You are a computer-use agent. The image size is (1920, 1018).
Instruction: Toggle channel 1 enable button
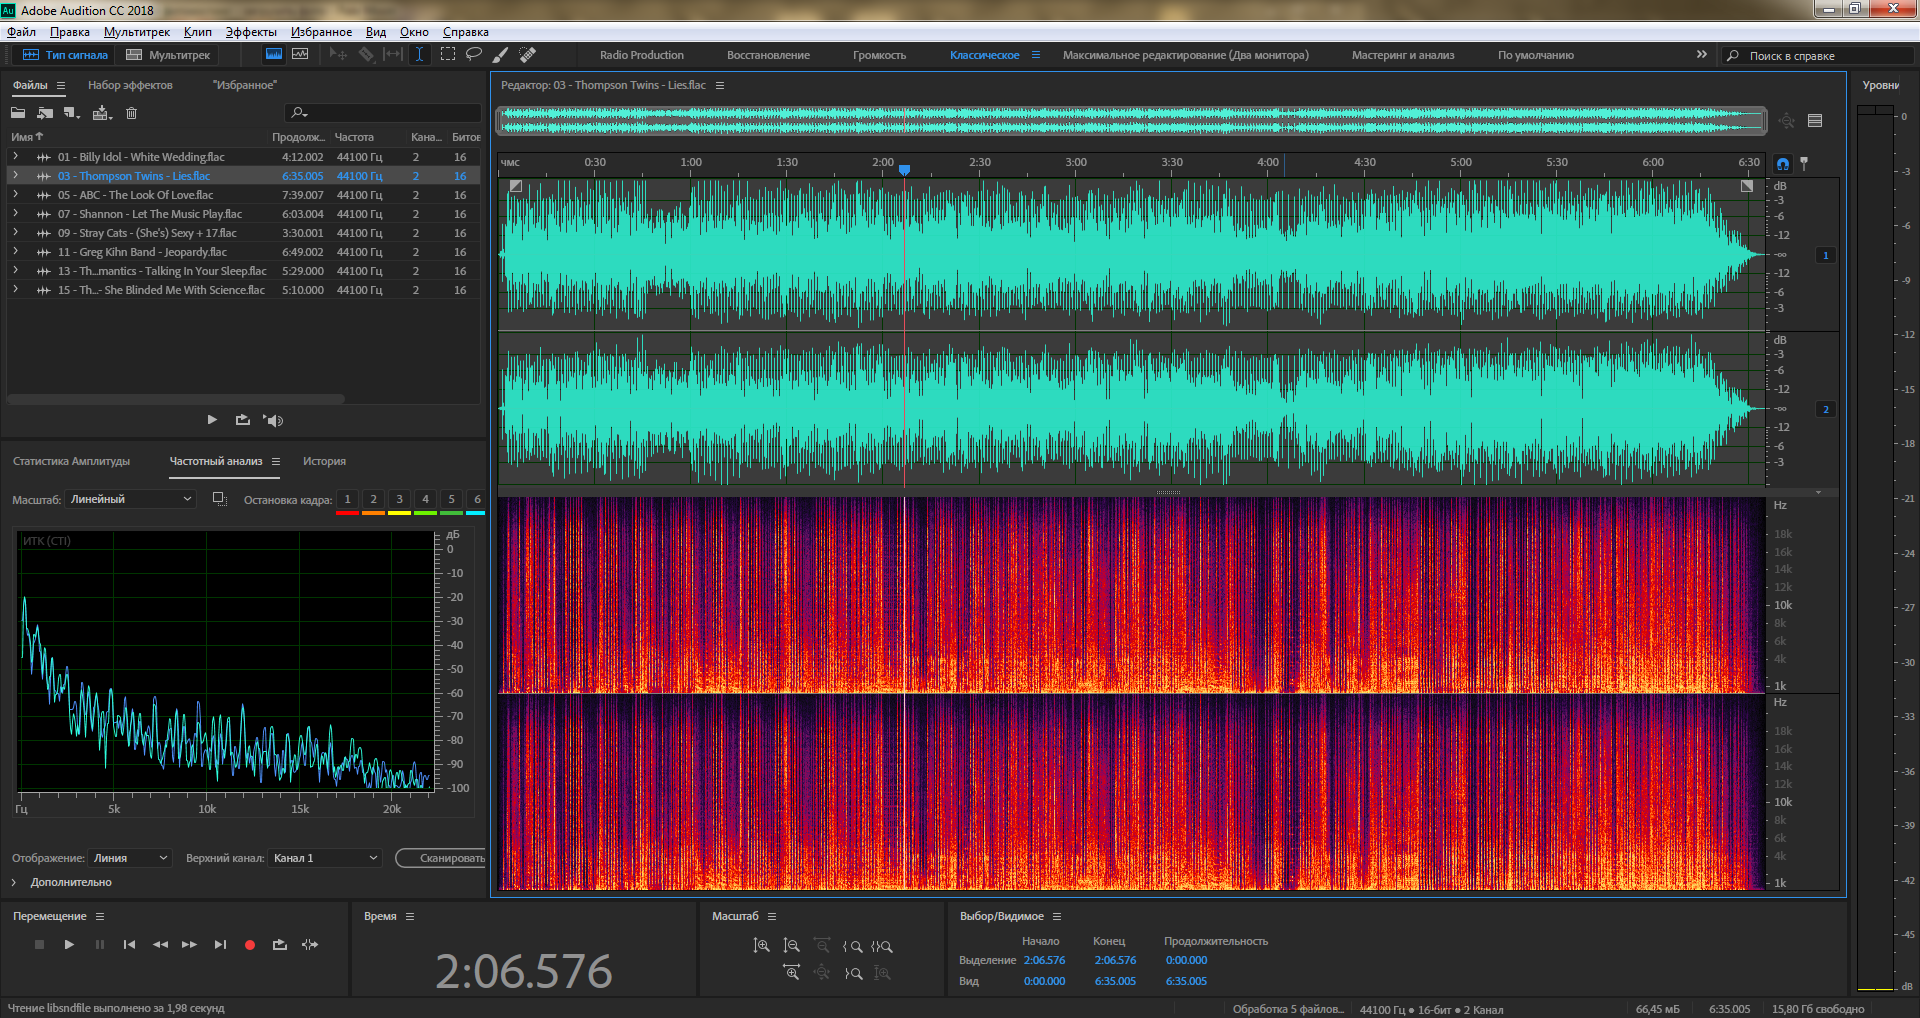point(1826,255)
